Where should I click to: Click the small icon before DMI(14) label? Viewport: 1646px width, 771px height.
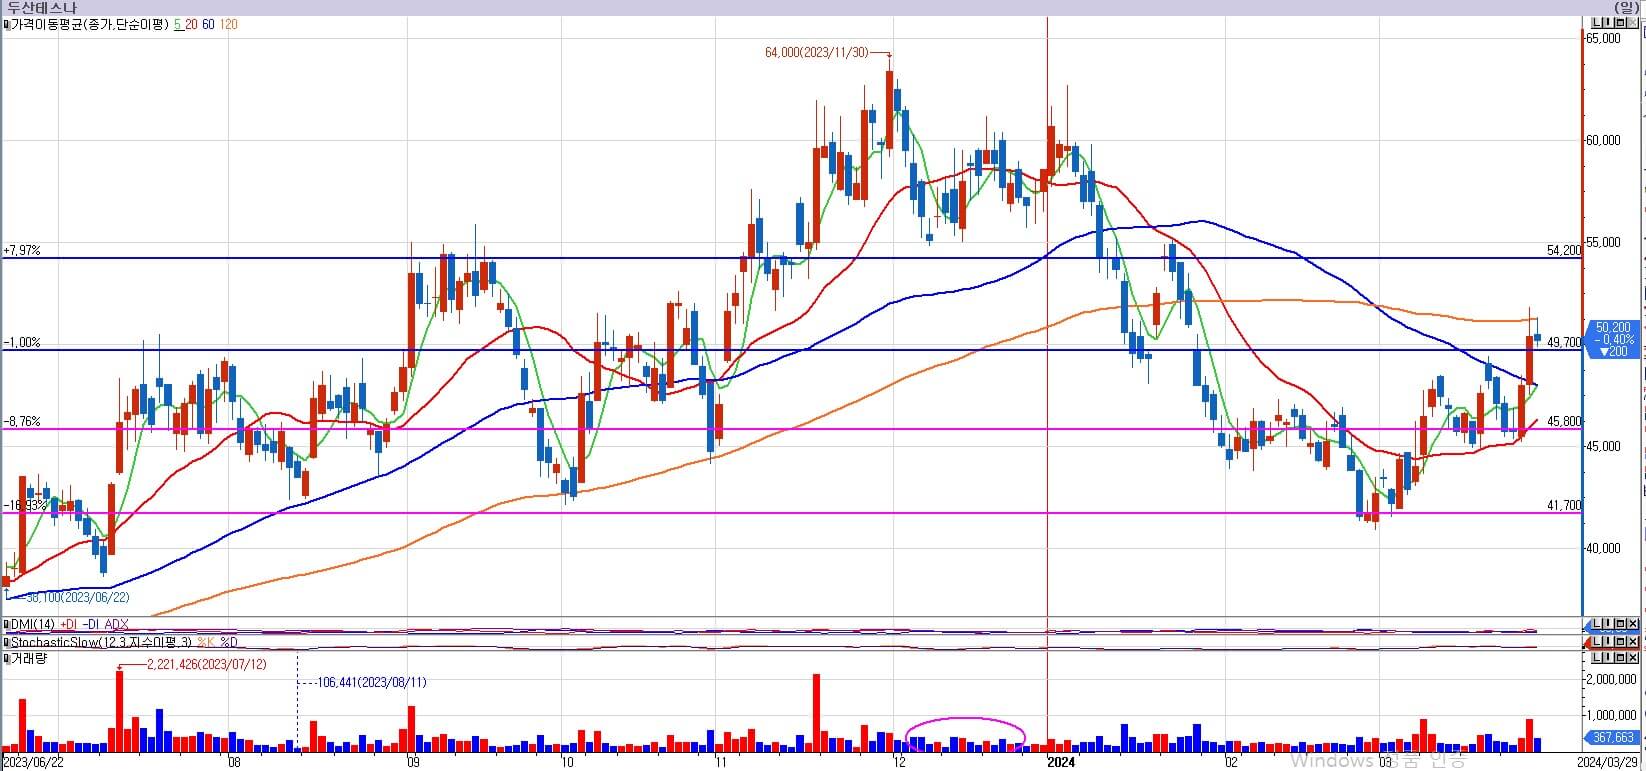[5, 625]
